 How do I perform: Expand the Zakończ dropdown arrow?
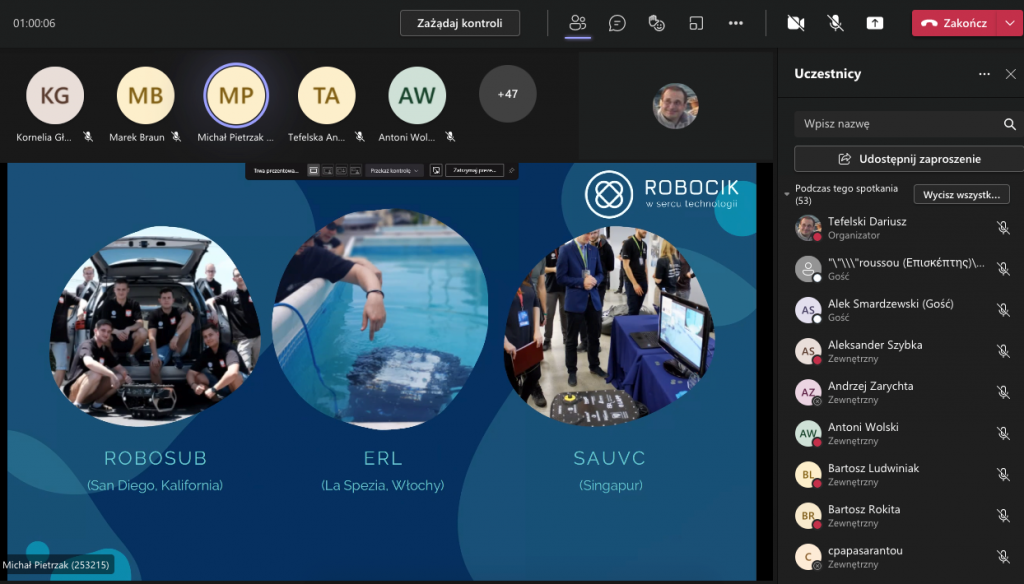1010,23
